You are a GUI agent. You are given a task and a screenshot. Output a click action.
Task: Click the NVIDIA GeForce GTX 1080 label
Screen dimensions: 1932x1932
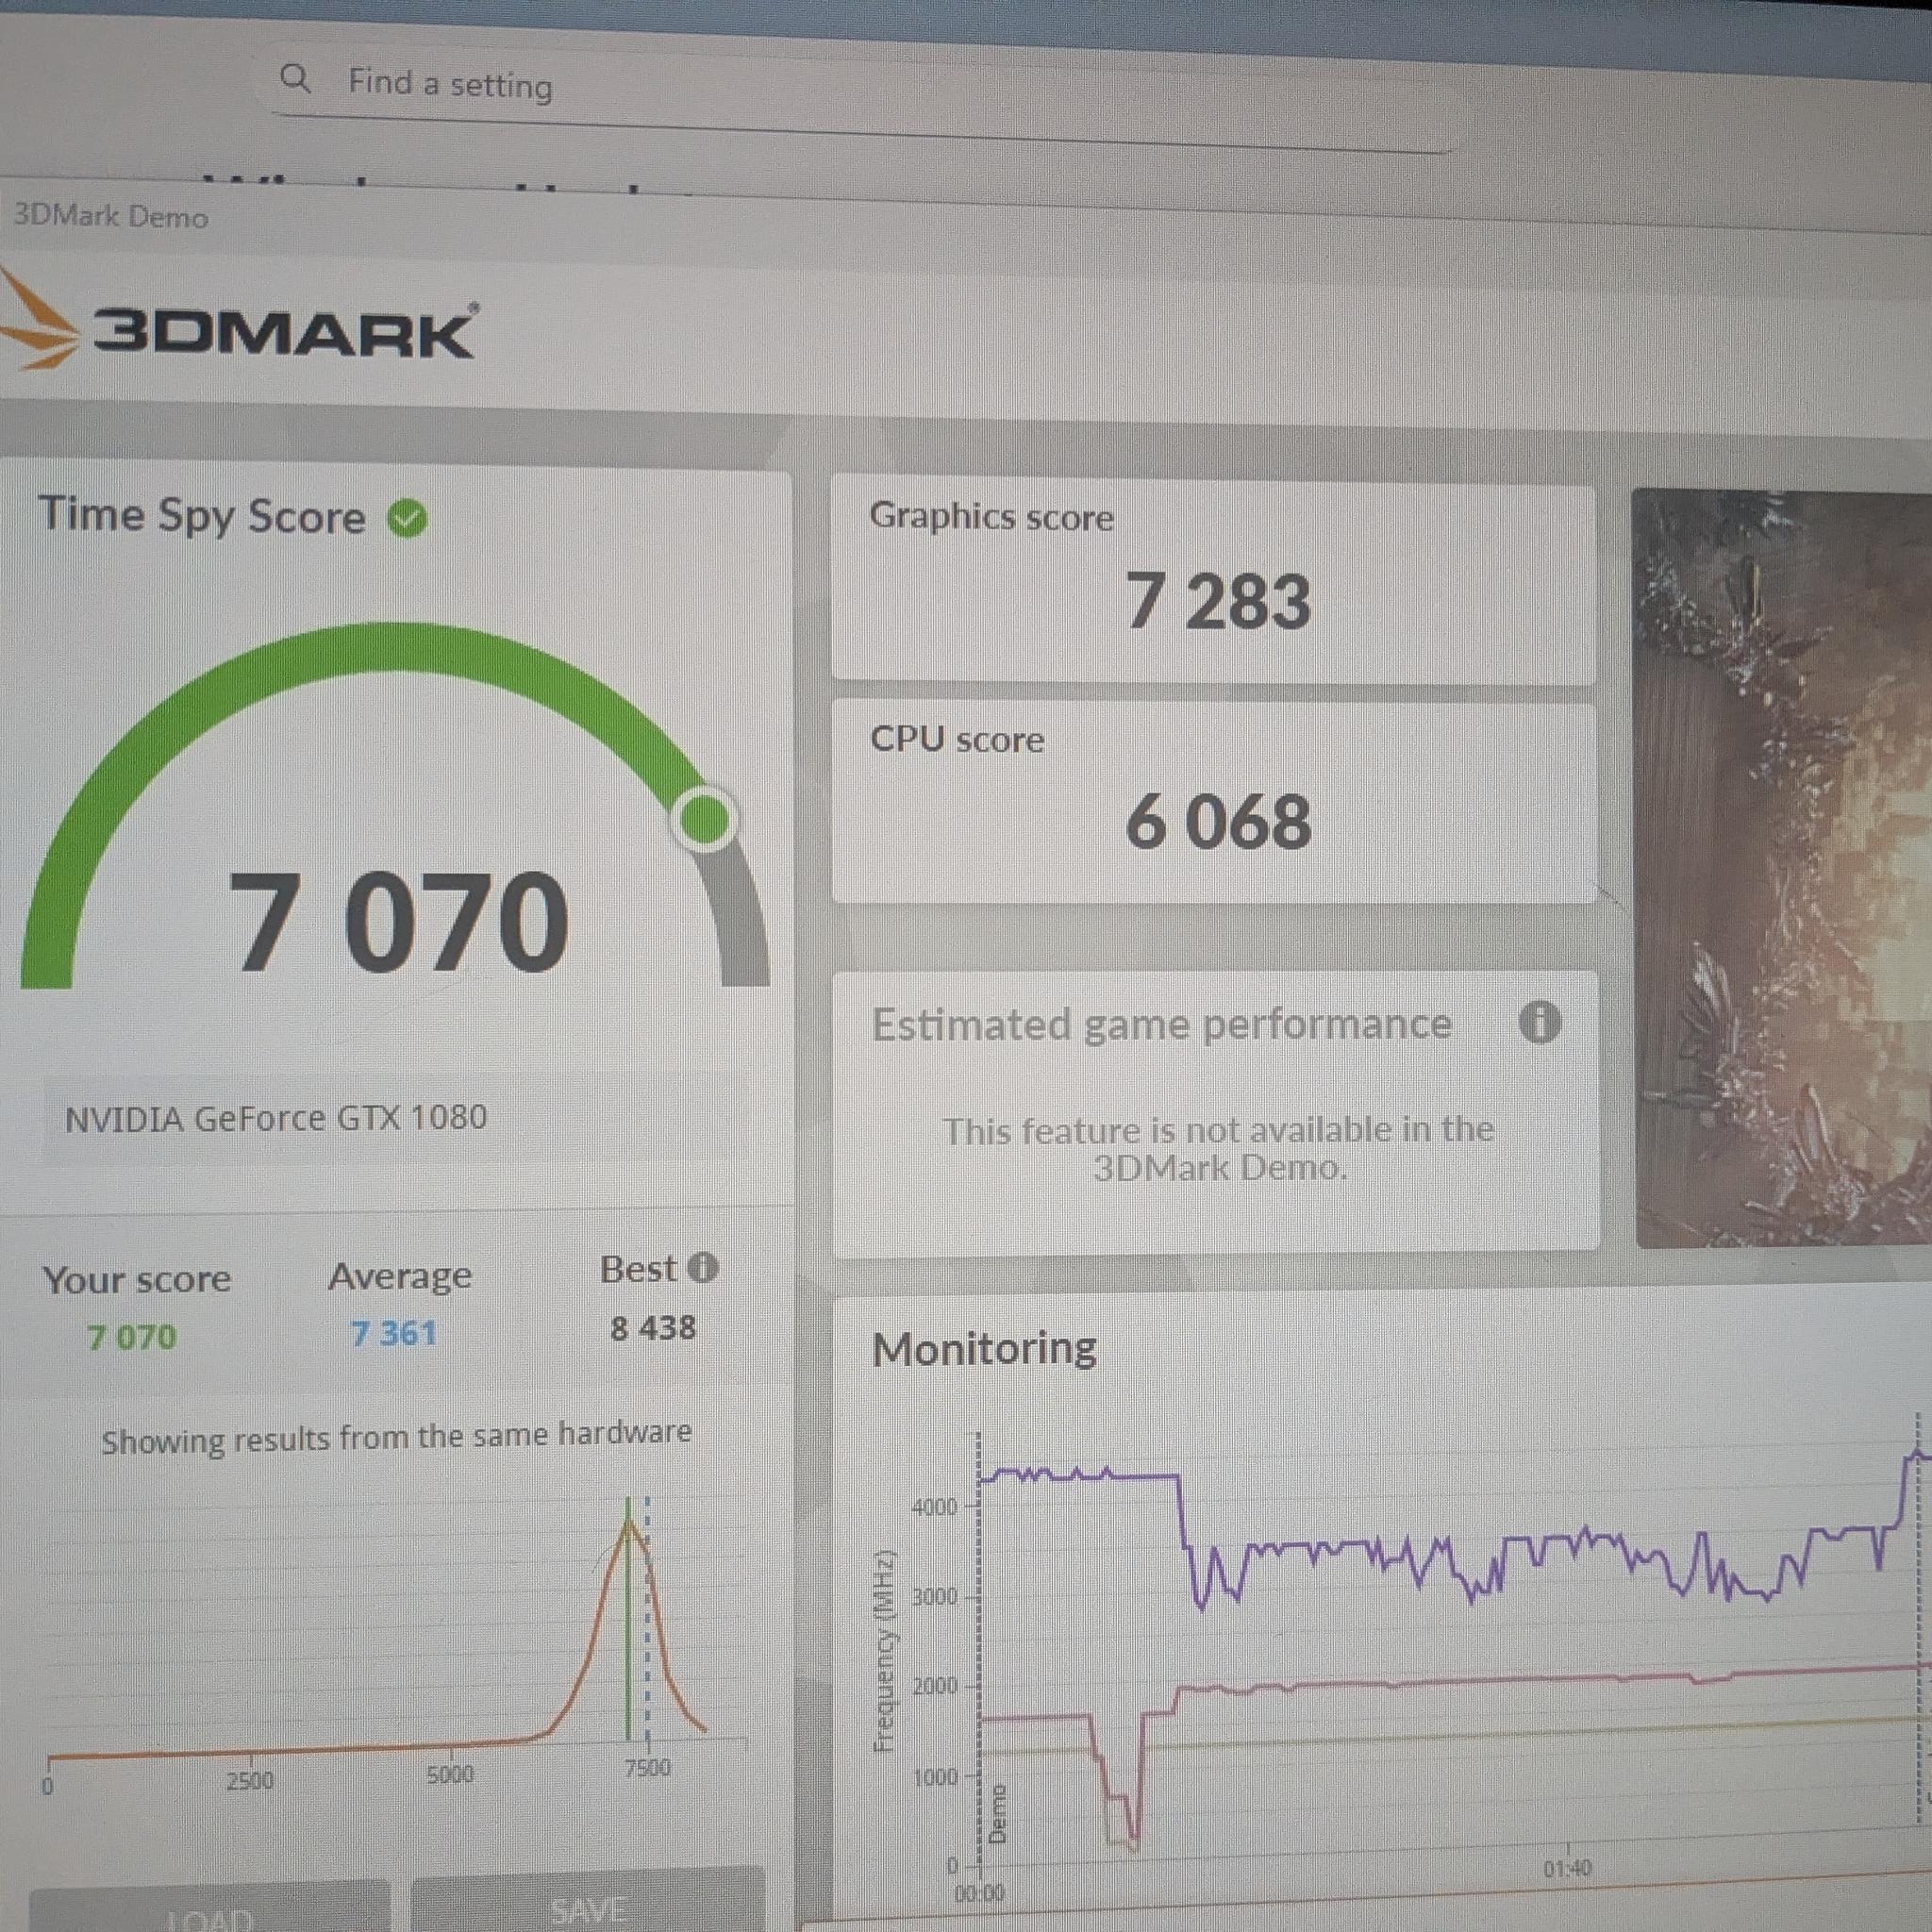[276, 1117]
